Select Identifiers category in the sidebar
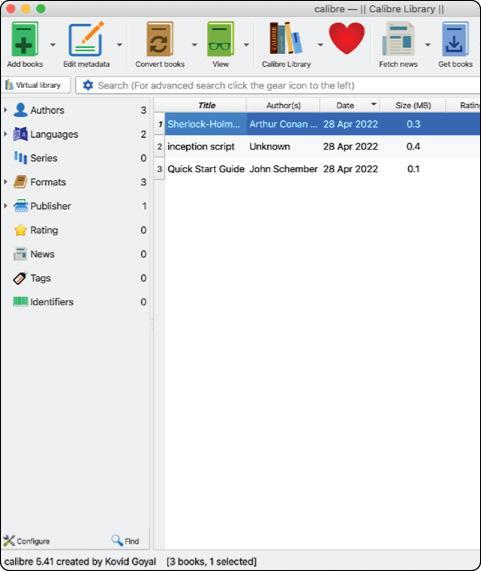The width and height of the screenshot is (481, 571). pyautogui.click(x=52, y=302)
